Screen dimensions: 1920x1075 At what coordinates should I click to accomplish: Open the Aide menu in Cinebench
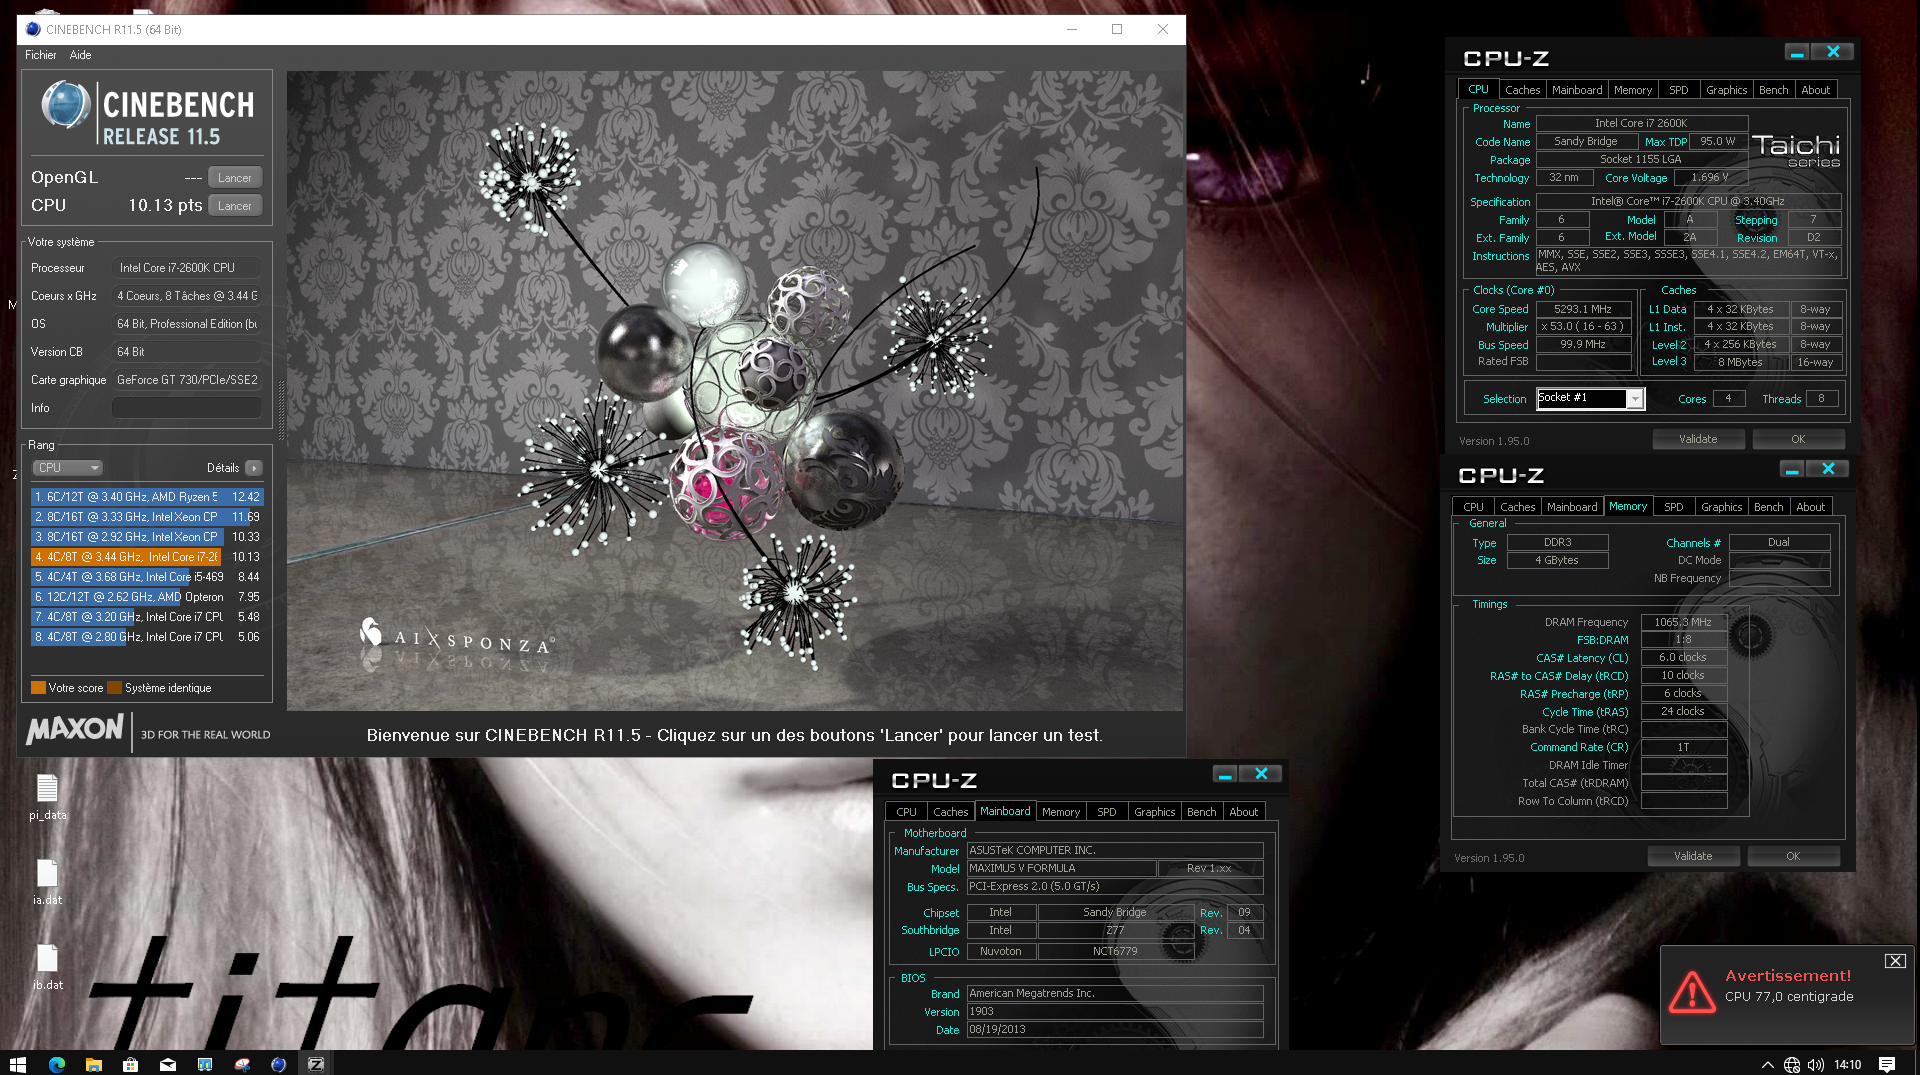point(80,55)
